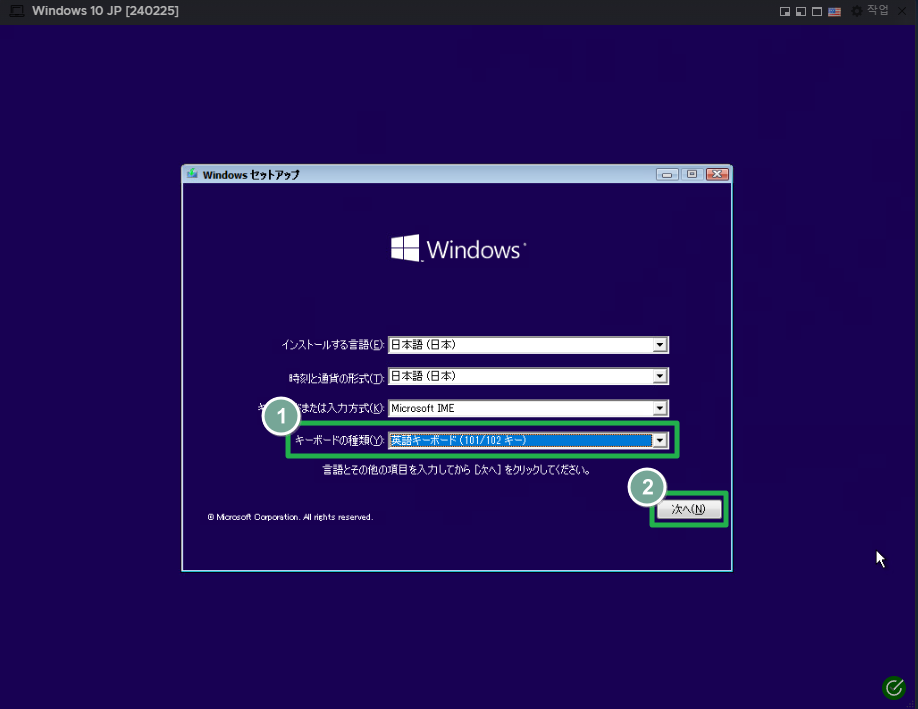Click the Windows Setup title bar icon
This screenshot has width=918, height=709.
point(192,174)
